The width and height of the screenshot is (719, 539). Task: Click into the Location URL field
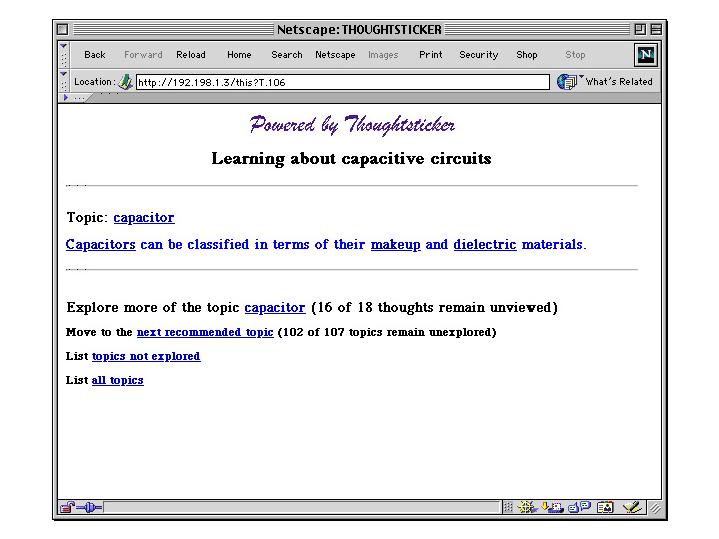(x=343, y=82)
